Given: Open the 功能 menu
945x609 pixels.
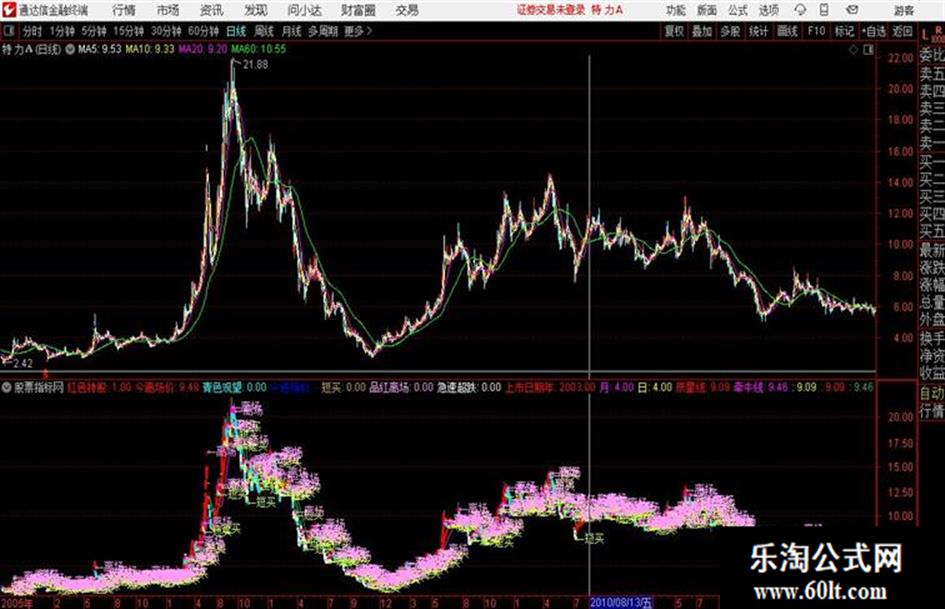Looking at the screenshot, I should pos(676,10).
